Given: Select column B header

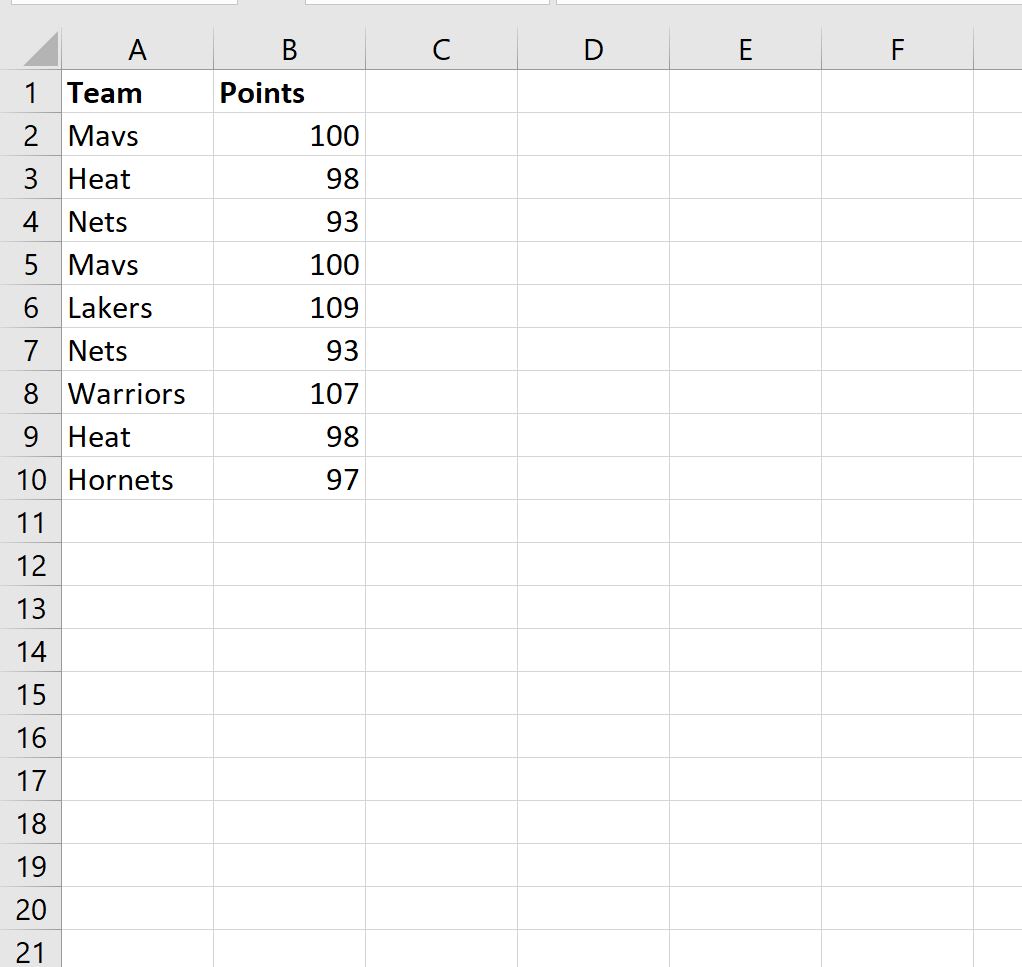Looking at the screenshot, I should click(289, 49).
